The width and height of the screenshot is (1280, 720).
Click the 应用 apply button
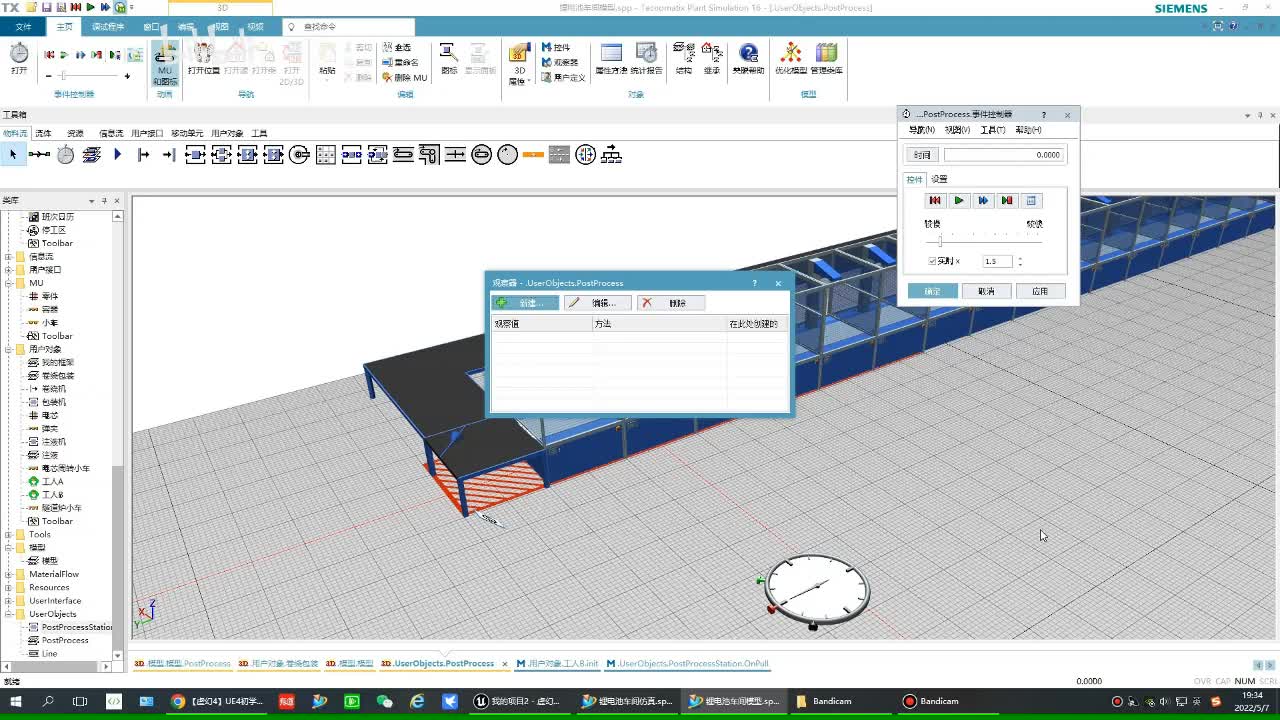1040,291
